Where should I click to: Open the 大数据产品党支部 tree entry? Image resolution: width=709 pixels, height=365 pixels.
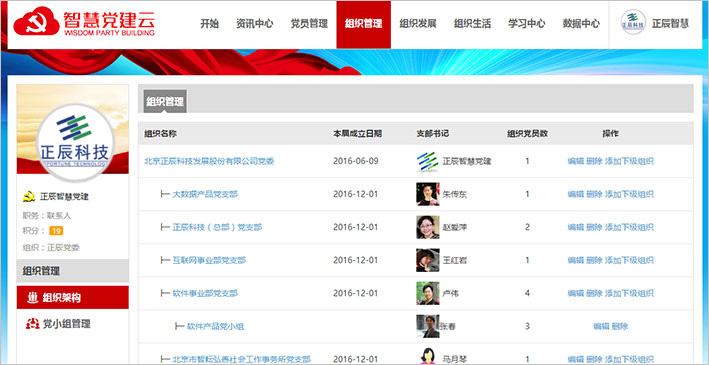(205, 194)
